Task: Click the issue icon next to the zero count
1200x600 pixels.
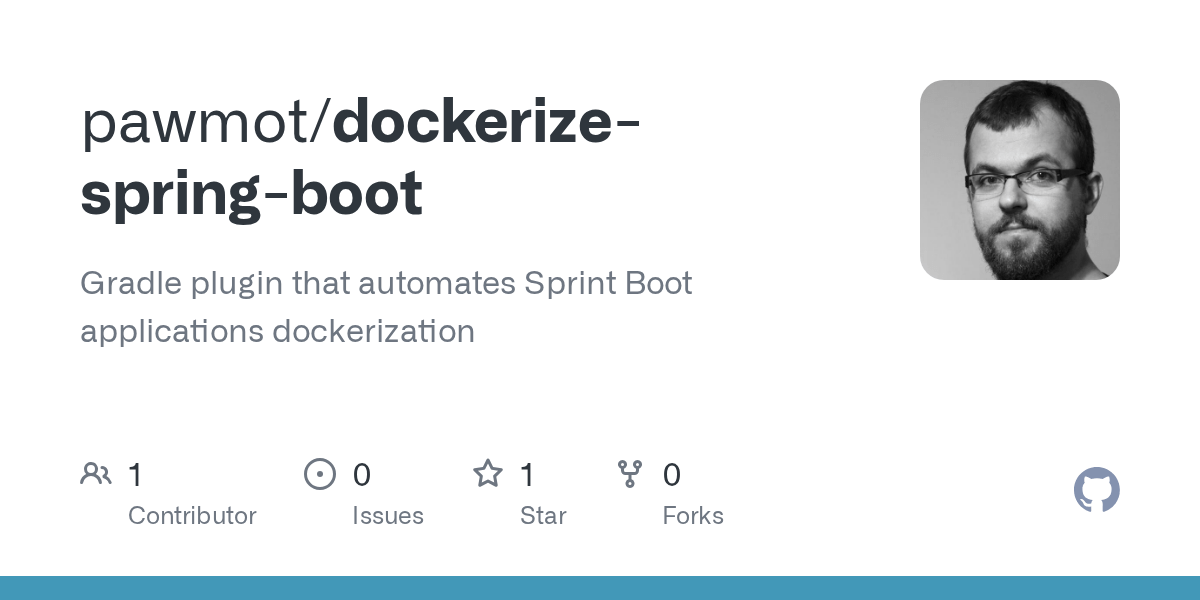Action: 320,474
